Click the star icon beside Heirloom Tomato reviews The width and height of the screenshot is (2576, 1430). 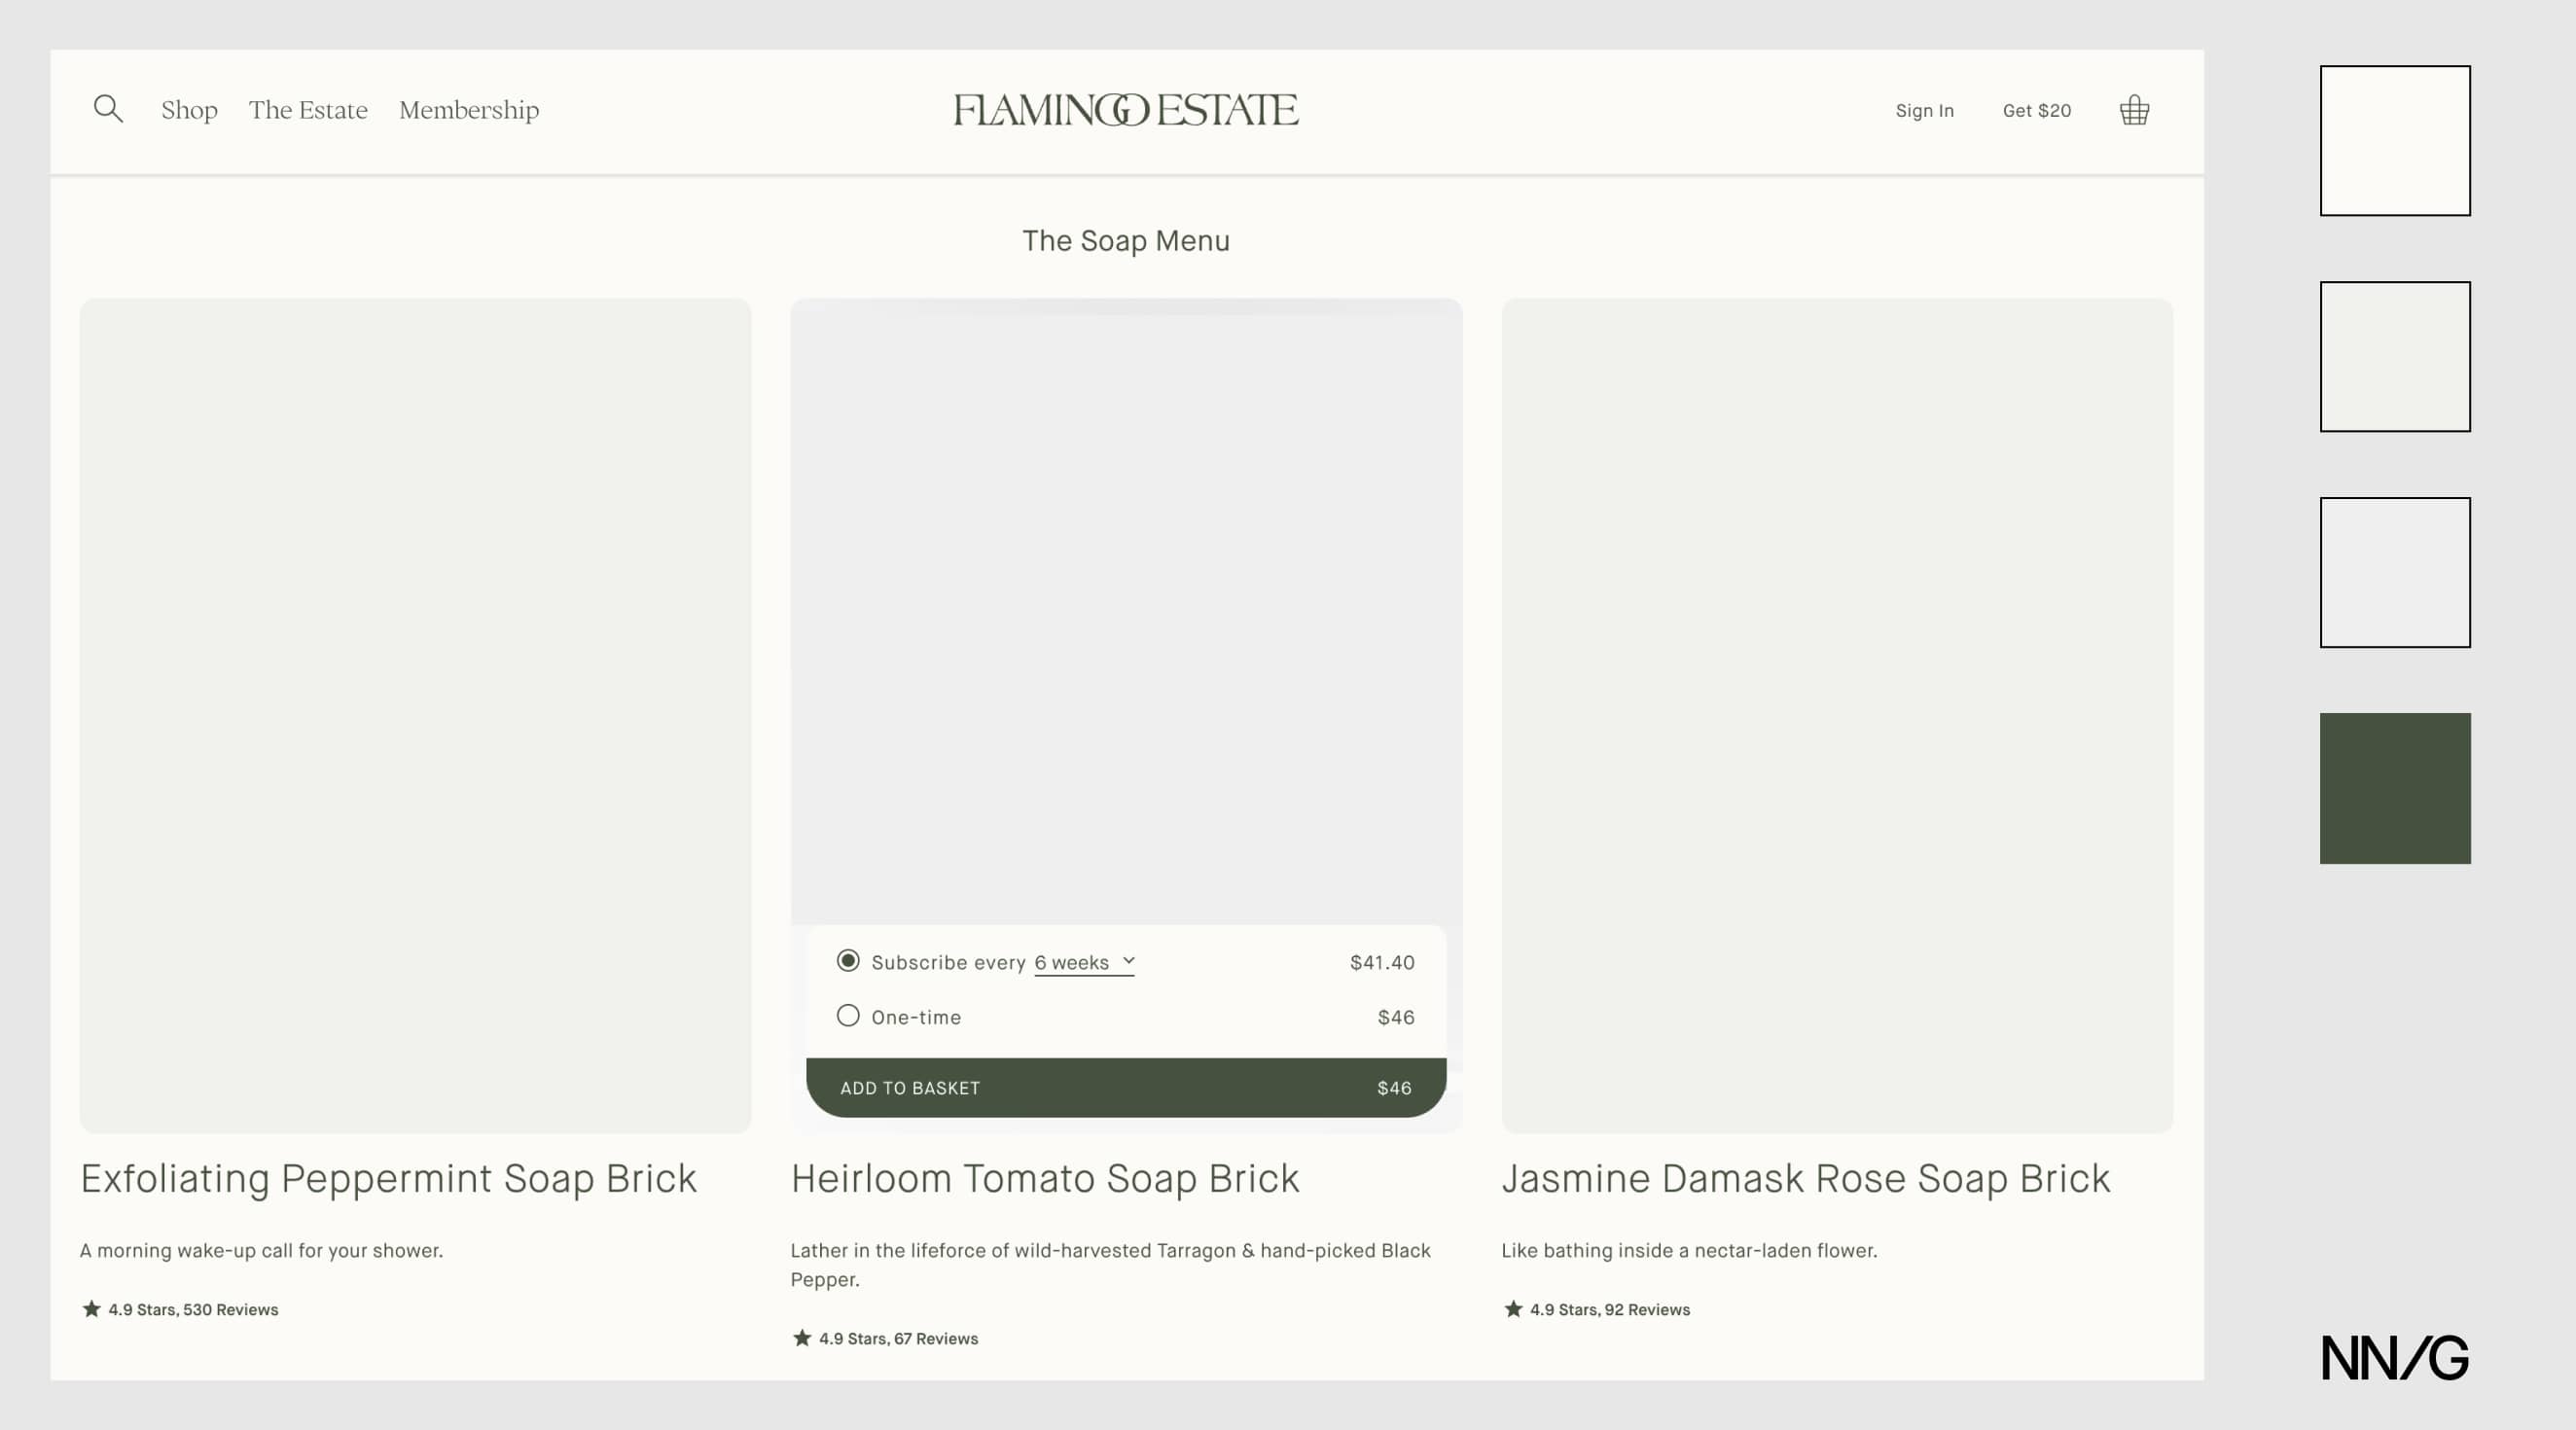(801, 1337)
